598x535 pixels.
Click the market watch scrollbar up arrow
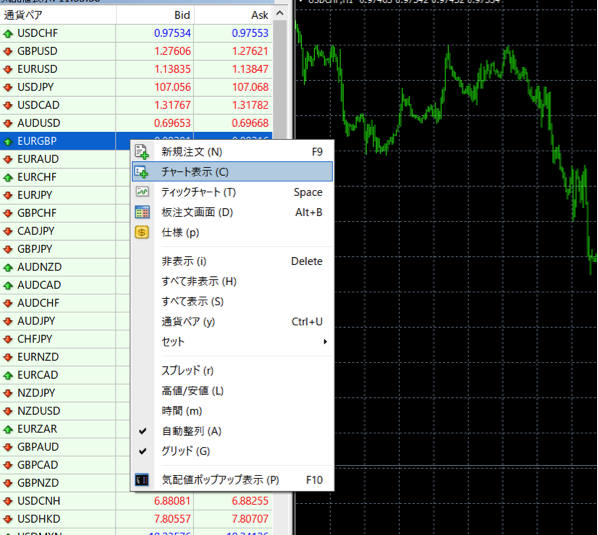point(280,13)
